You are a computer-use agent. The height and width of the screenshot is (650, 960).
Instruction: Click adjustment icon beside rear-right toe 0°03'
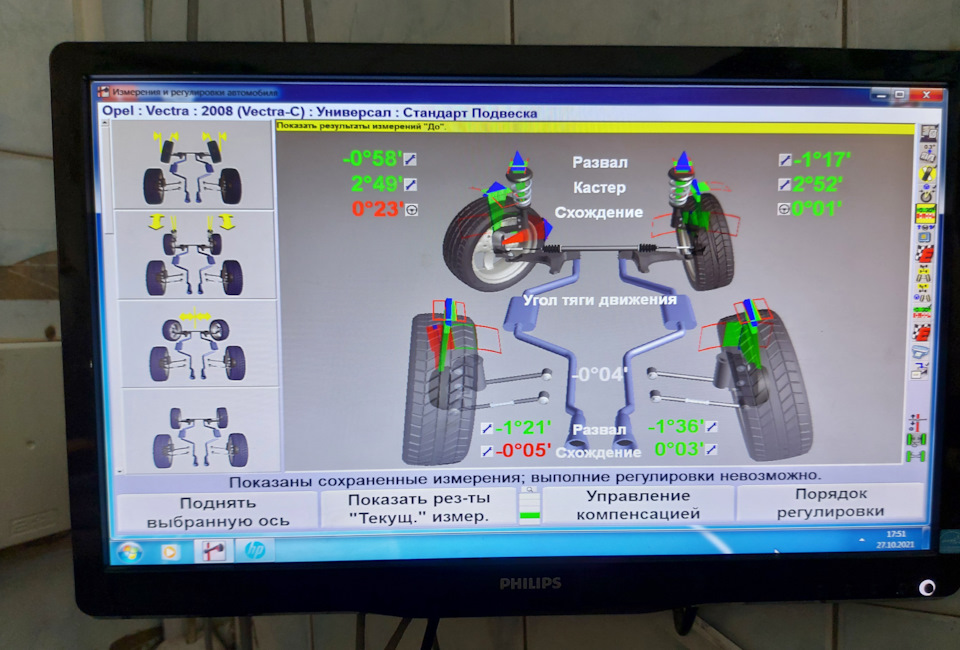point(711,450)
